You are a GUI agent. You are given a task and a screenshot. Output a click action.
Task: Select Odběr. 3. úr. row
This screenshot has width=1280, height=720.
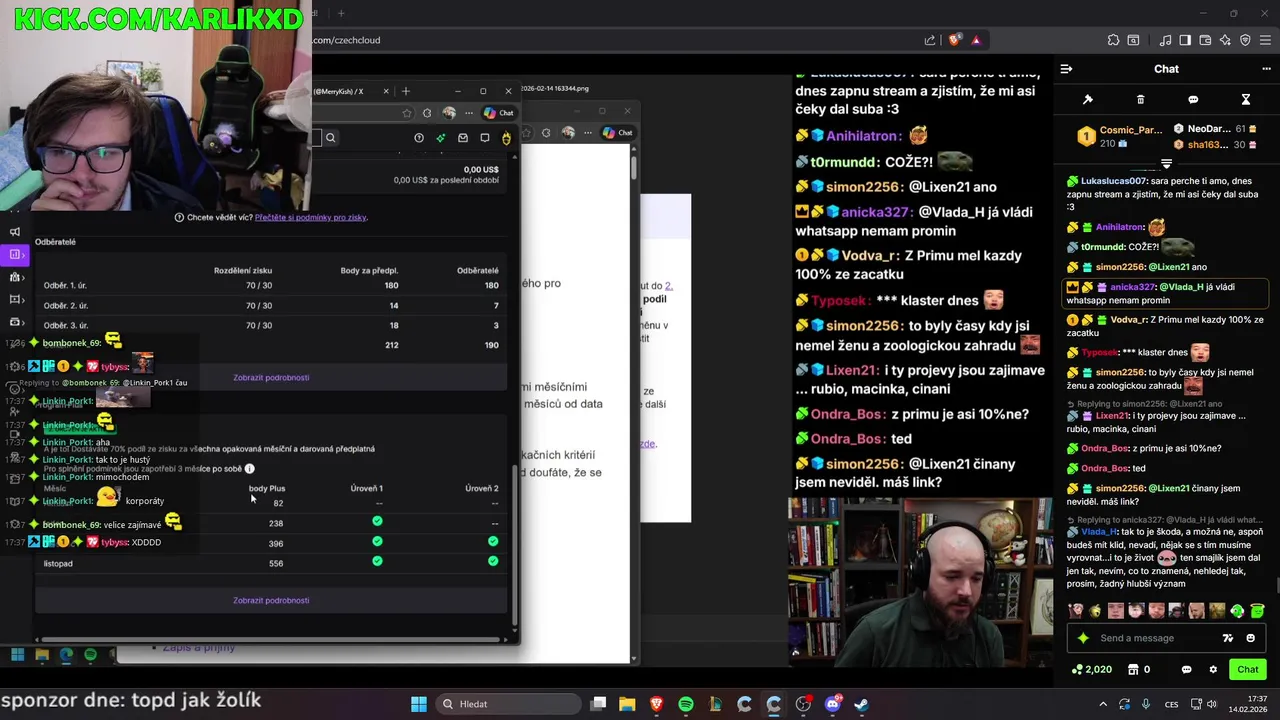click(x=271, y=325)
